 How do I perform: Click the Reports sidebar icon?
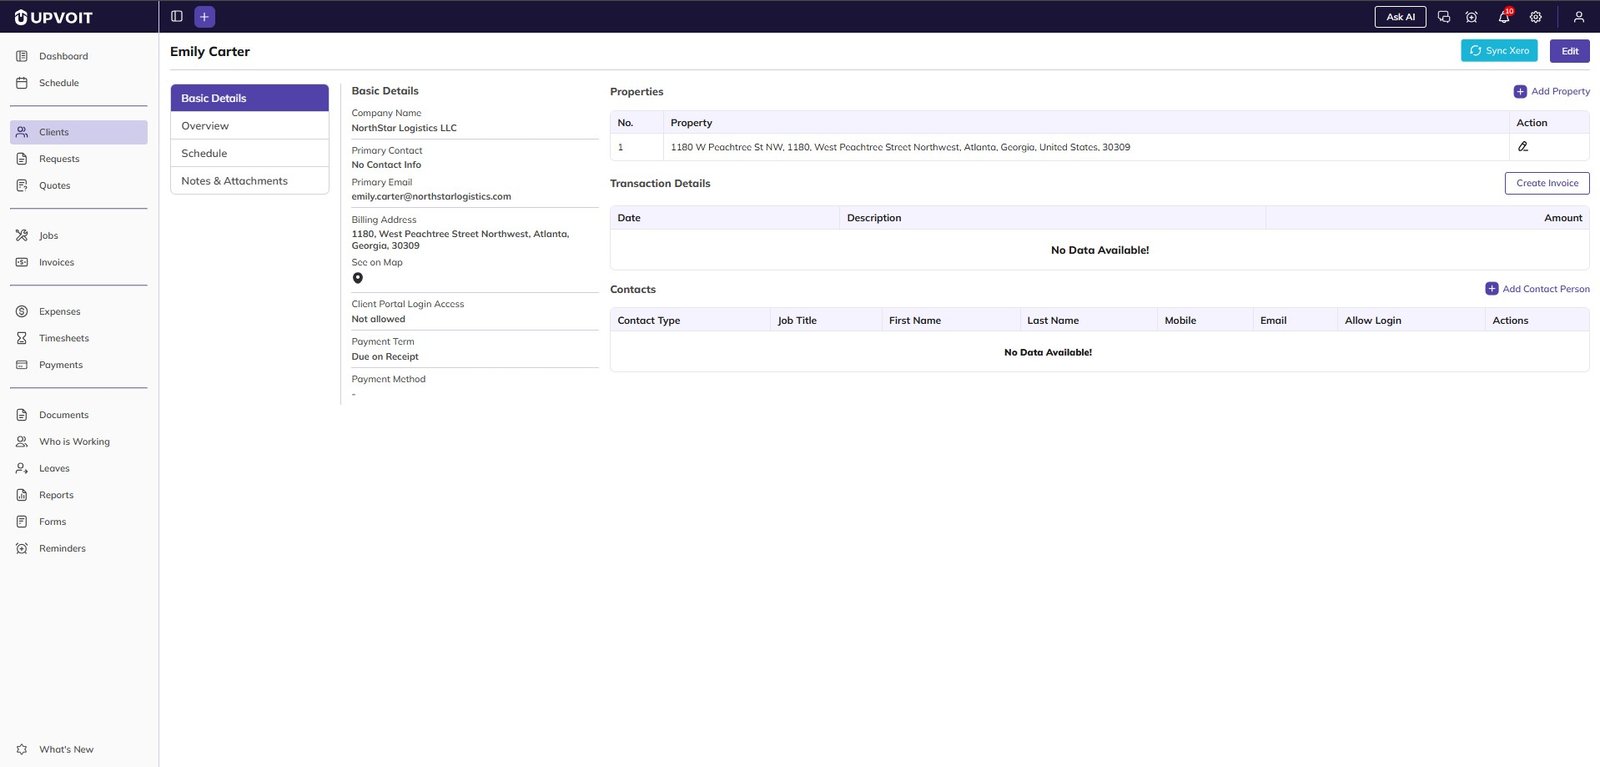pos(22,495)
